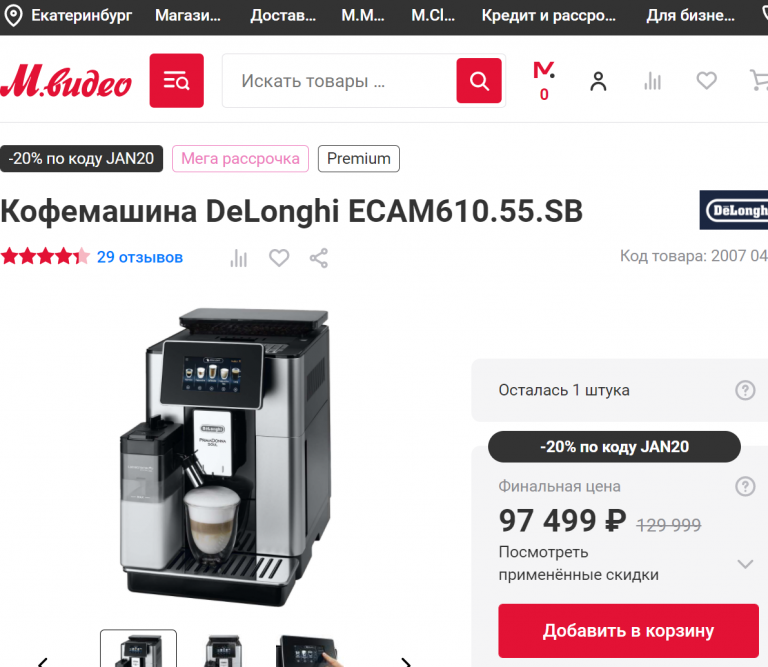Open the M bonus points icon
Image resolution: width=768 pixels, height=667 pixels.
[544, 81]
